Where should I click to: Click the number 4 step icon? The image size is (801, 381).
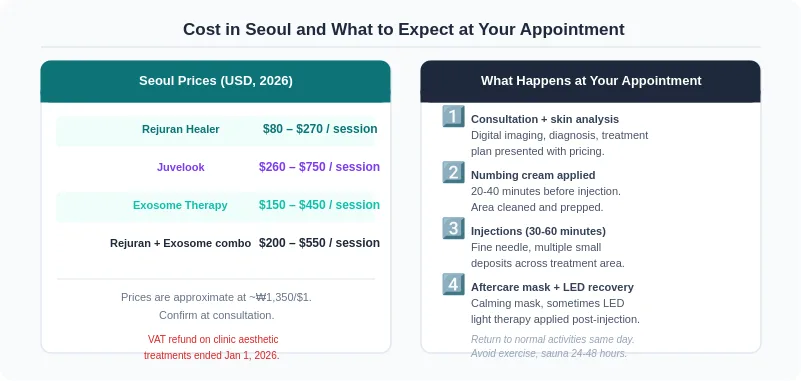[453, 284]
